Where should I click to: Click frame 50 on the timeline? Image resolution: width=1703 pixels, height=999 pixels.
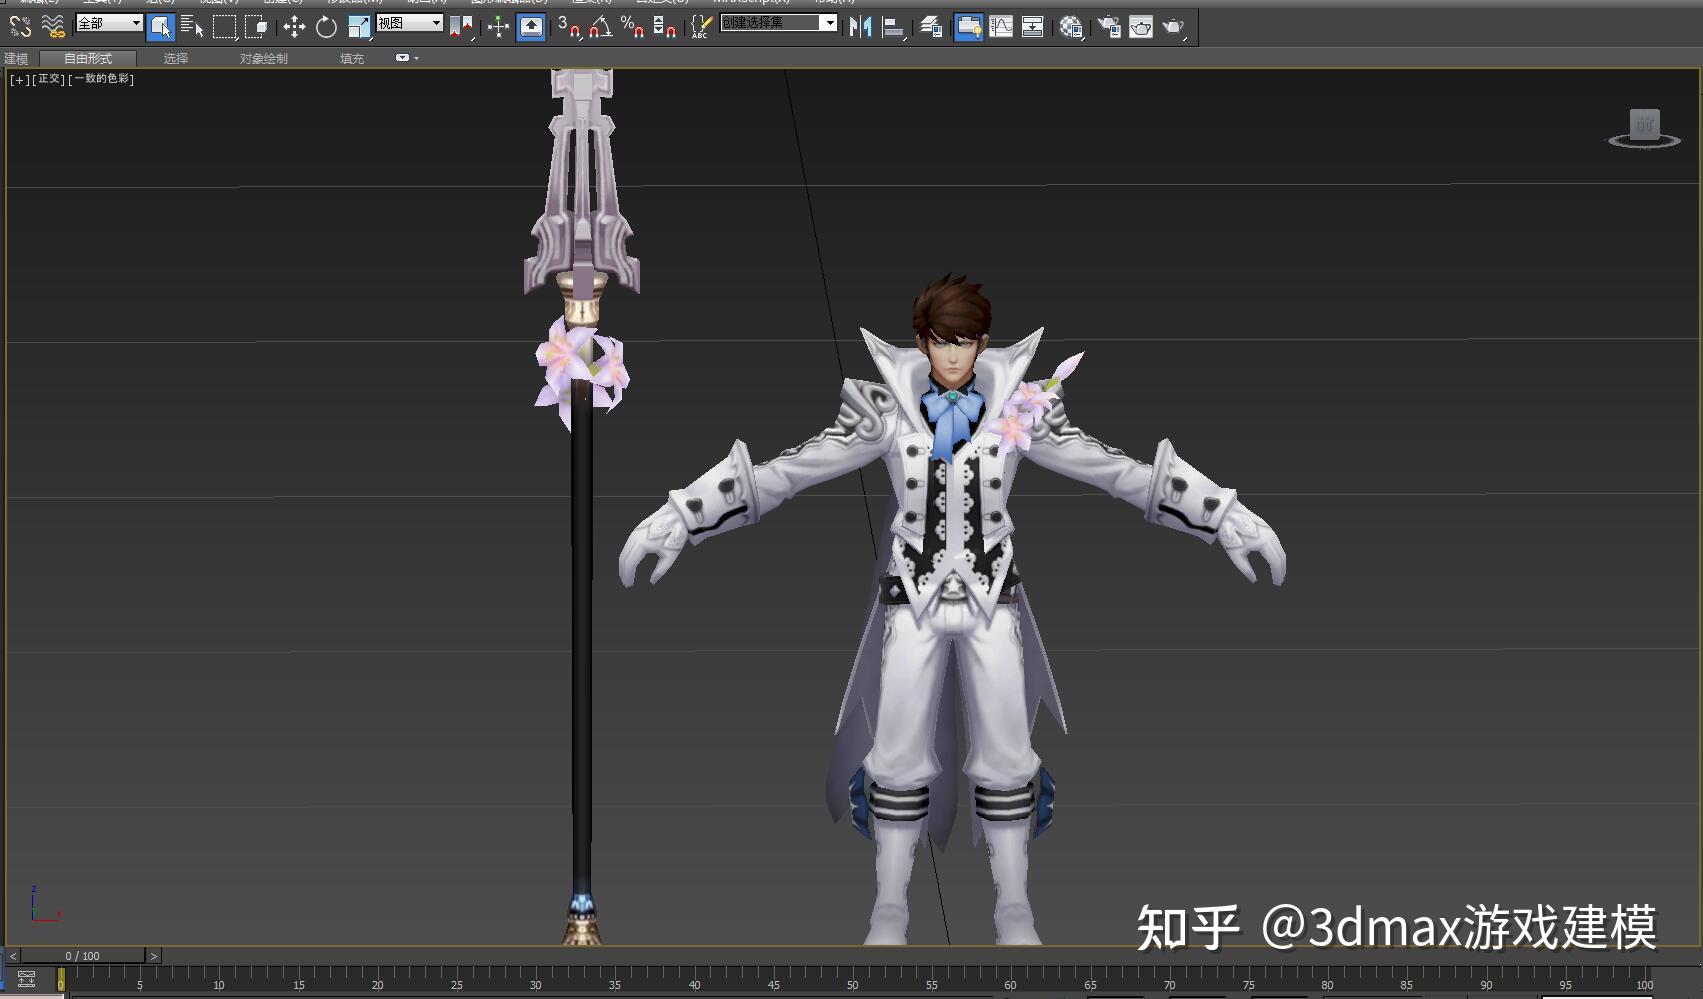(852, 985)
